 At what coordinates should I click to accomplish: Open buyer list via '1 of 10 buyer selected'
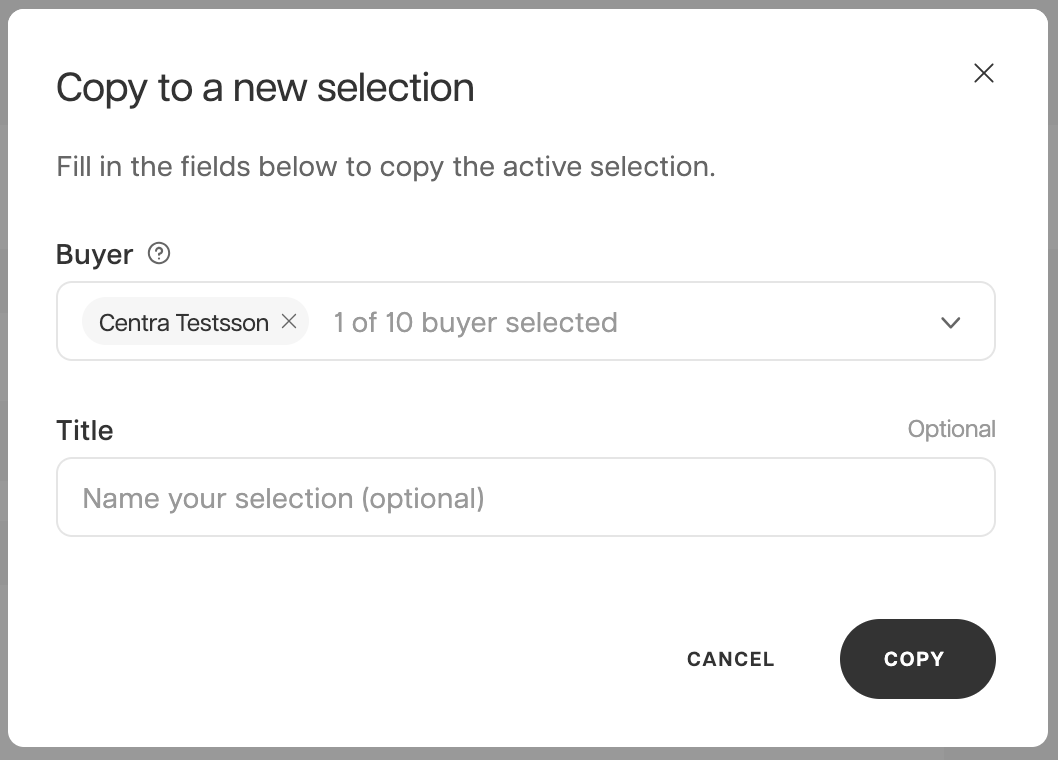pos(475,323)
